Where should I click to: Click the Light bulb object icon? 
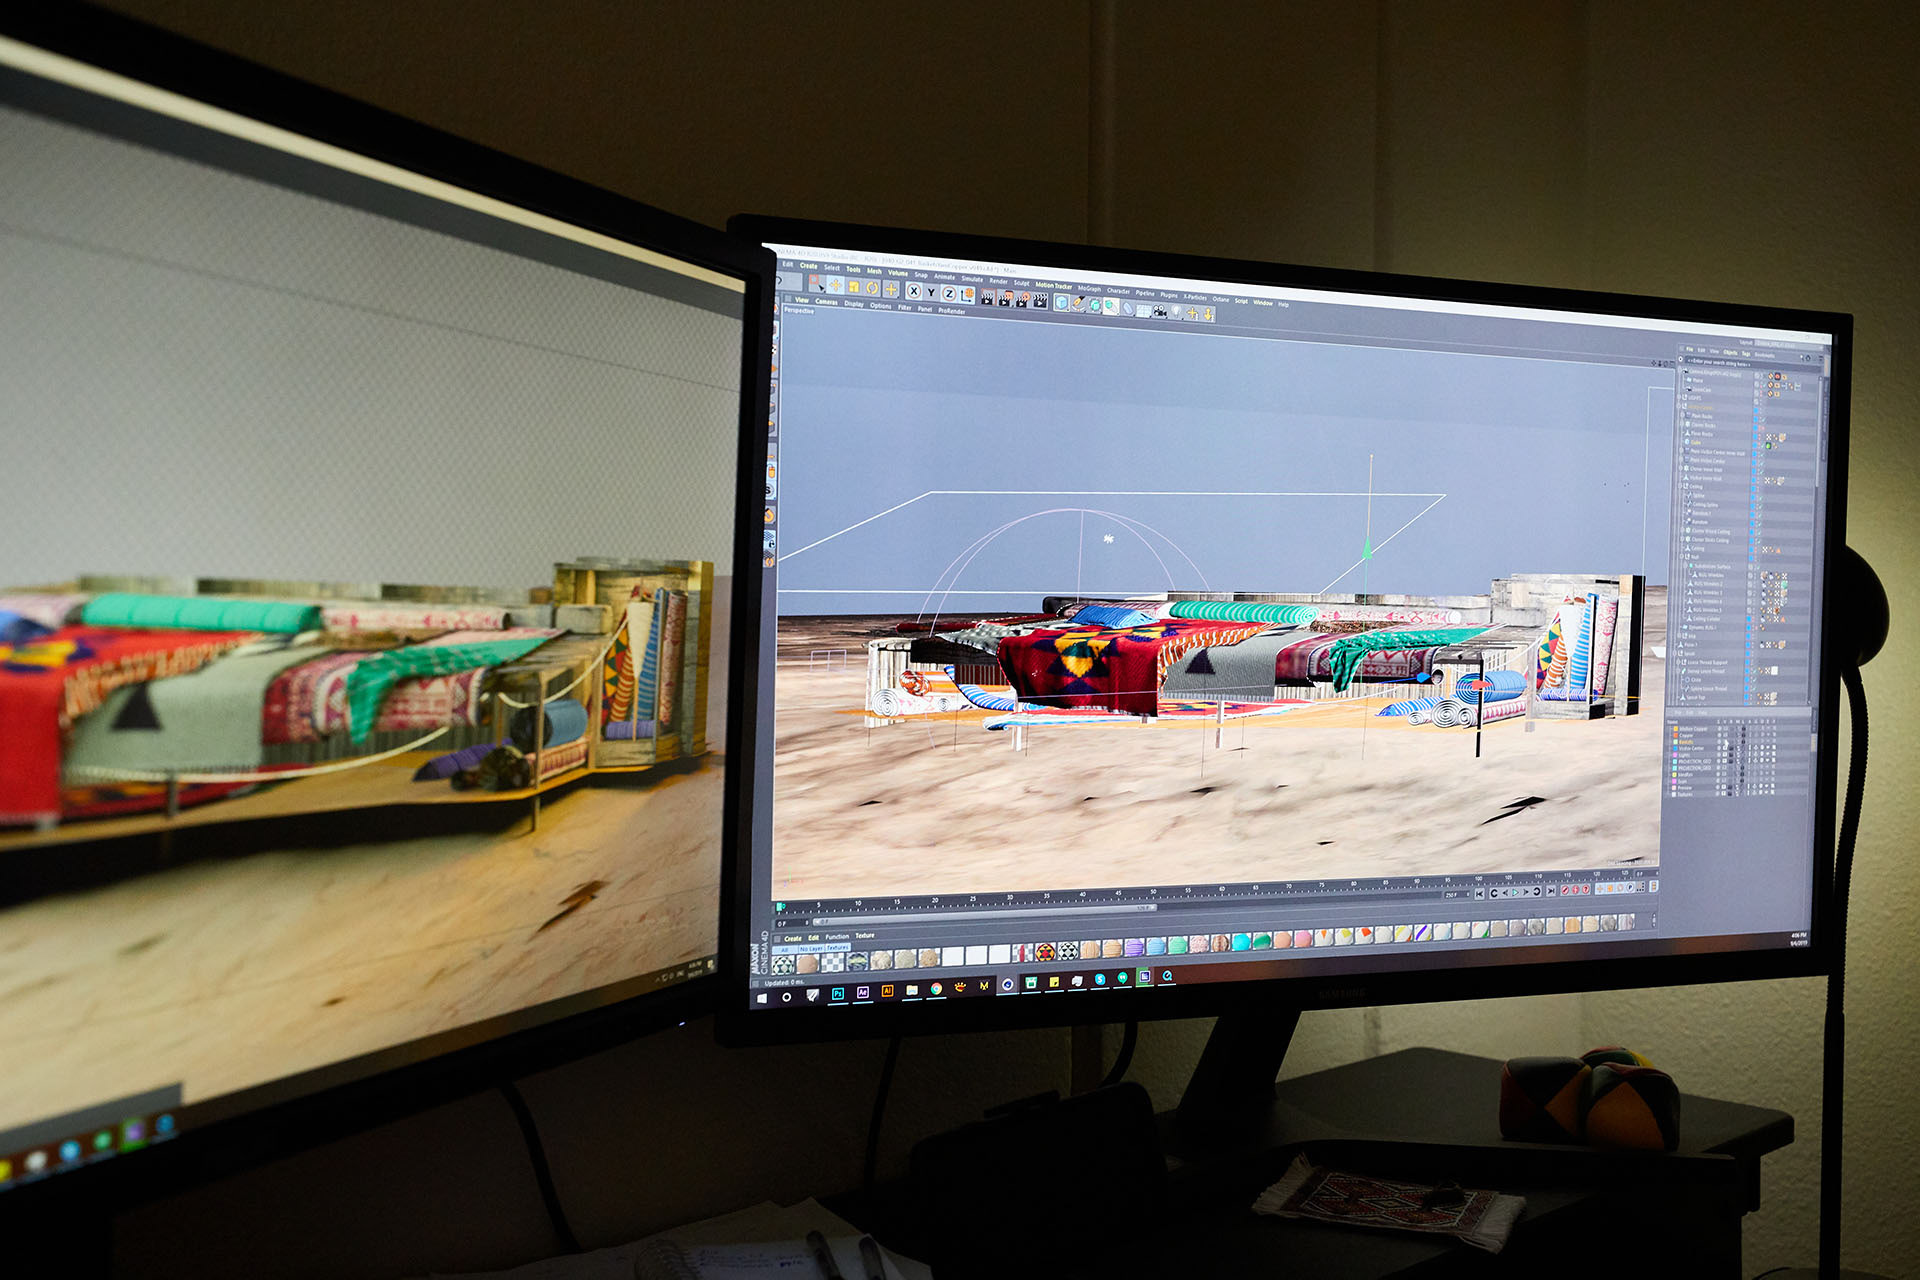pyautogui.click(x=1176, y=311)
